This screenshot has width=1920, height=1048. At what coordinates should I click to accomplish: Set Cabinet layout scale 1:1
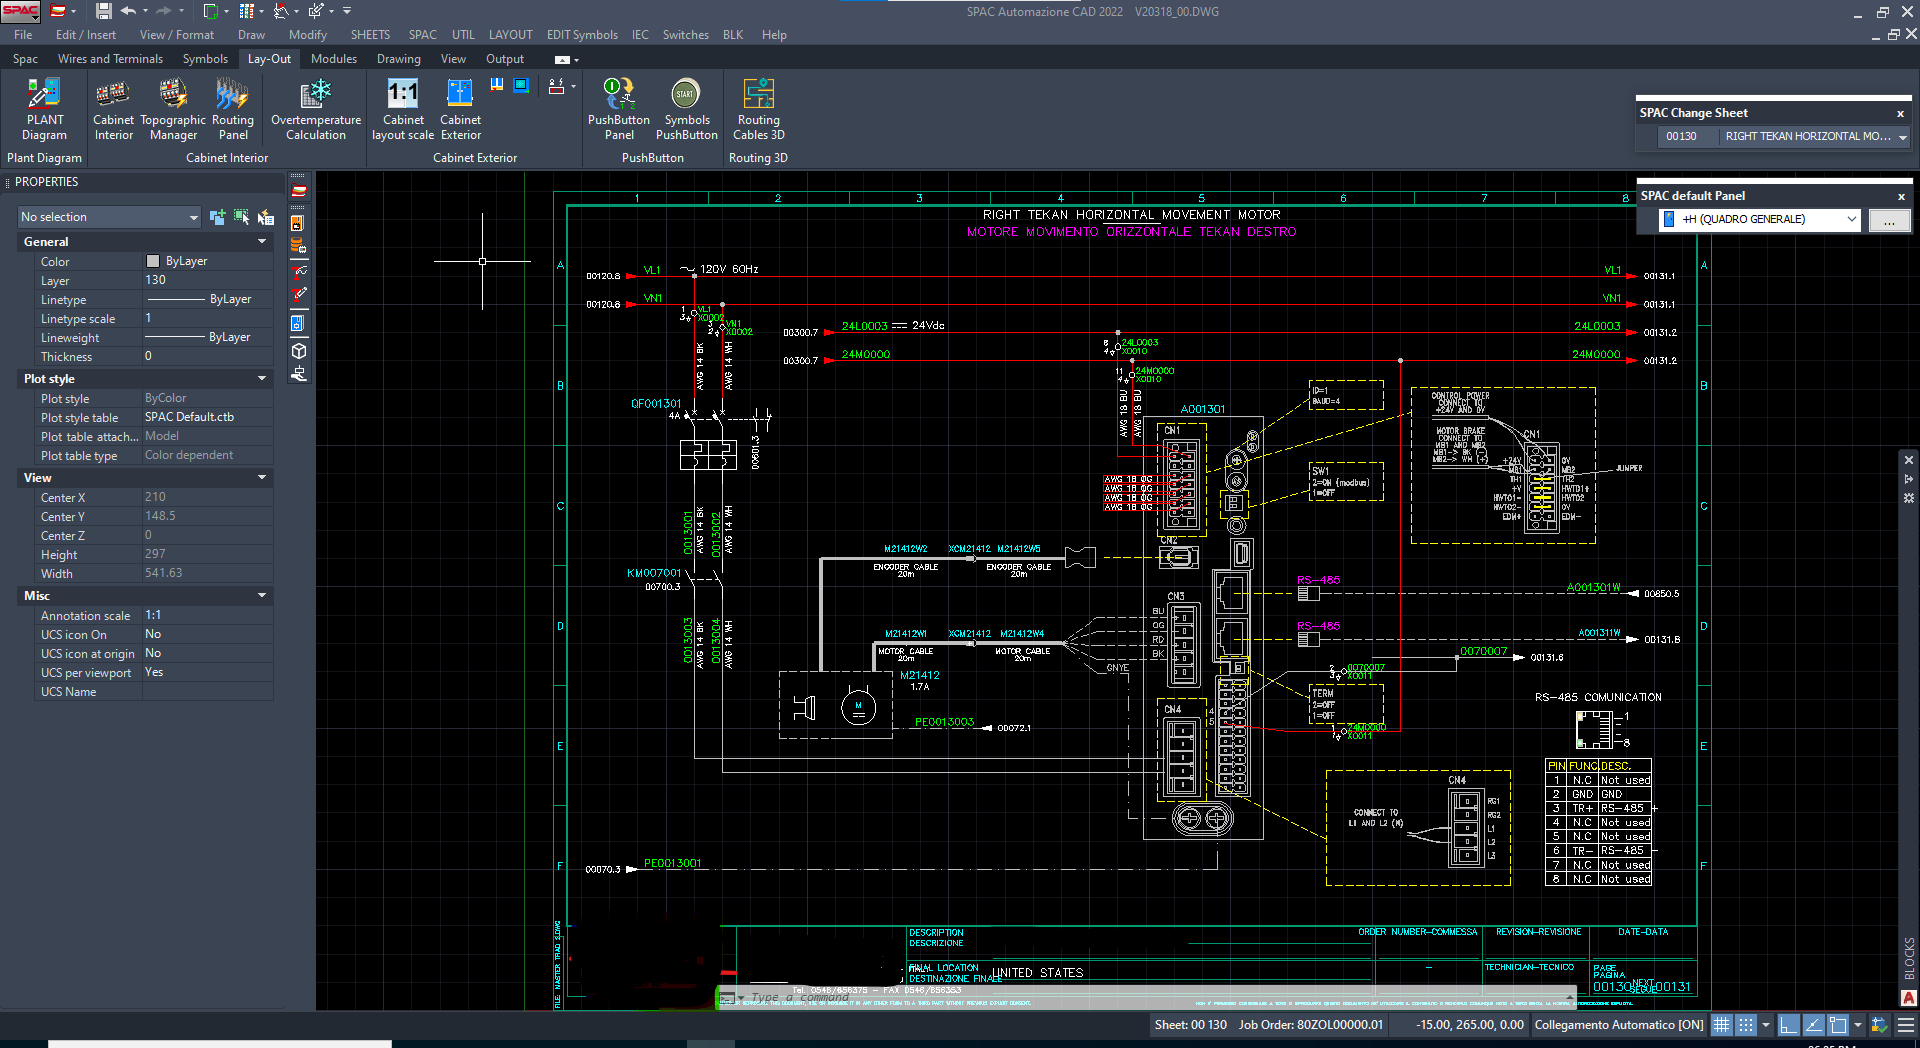coord(403,110)
